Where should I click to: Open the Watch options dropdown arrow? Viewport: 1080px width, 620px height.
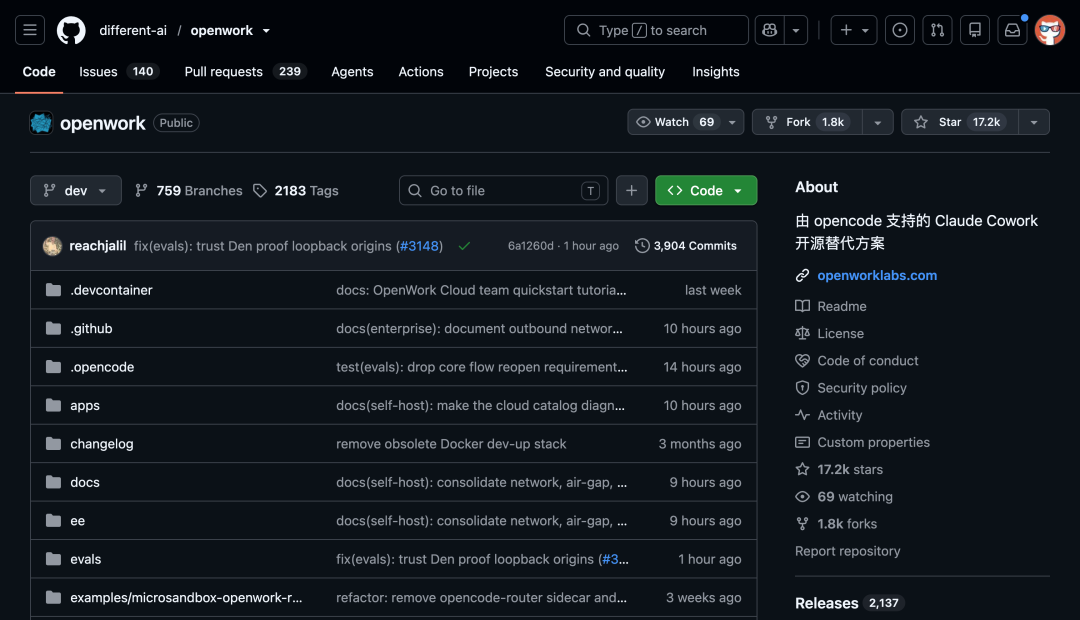pos(732,122)
